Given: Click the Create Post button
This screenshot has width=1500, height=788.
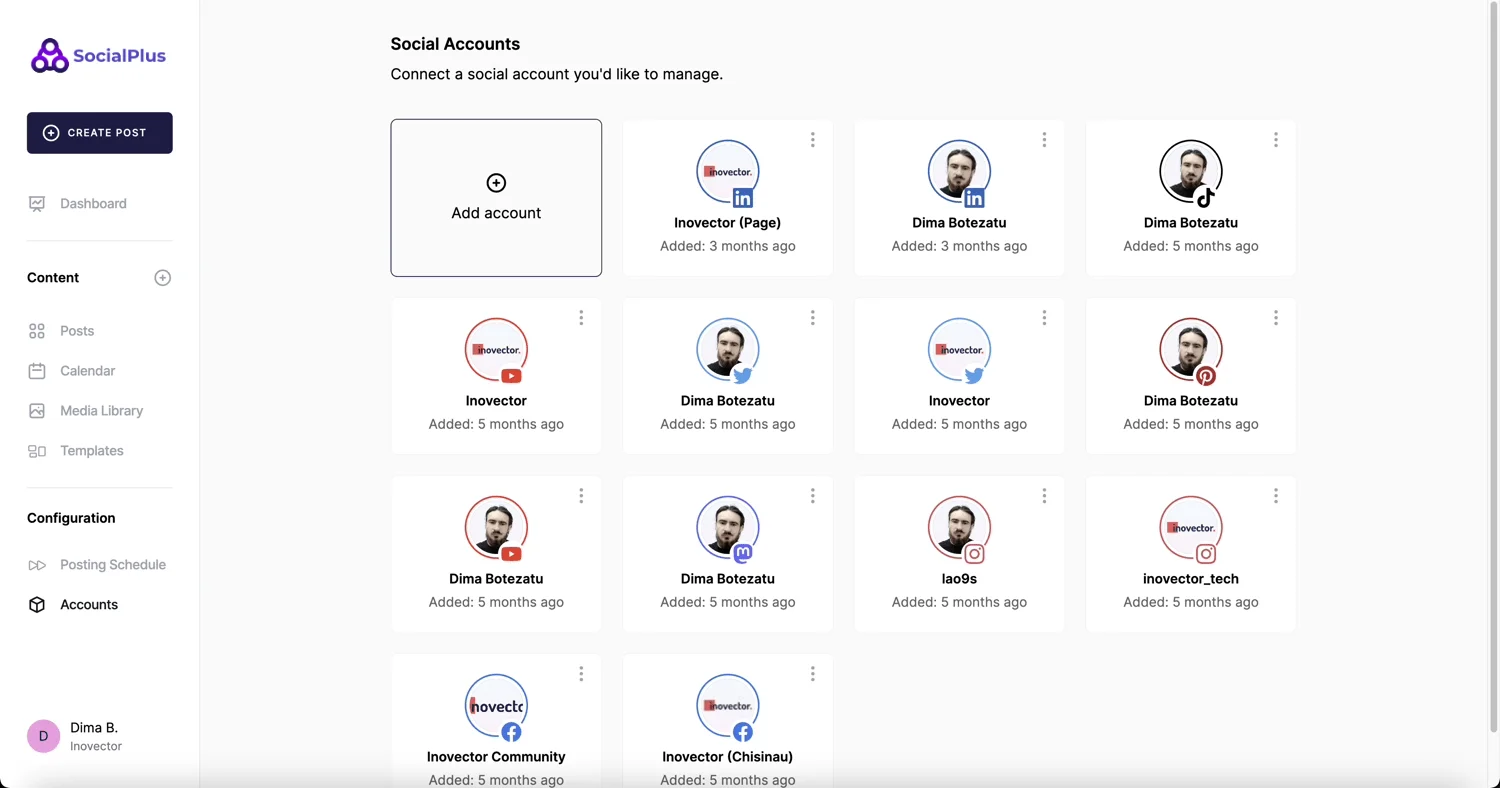Looking at the screenshot, I should tap(99, 132).
